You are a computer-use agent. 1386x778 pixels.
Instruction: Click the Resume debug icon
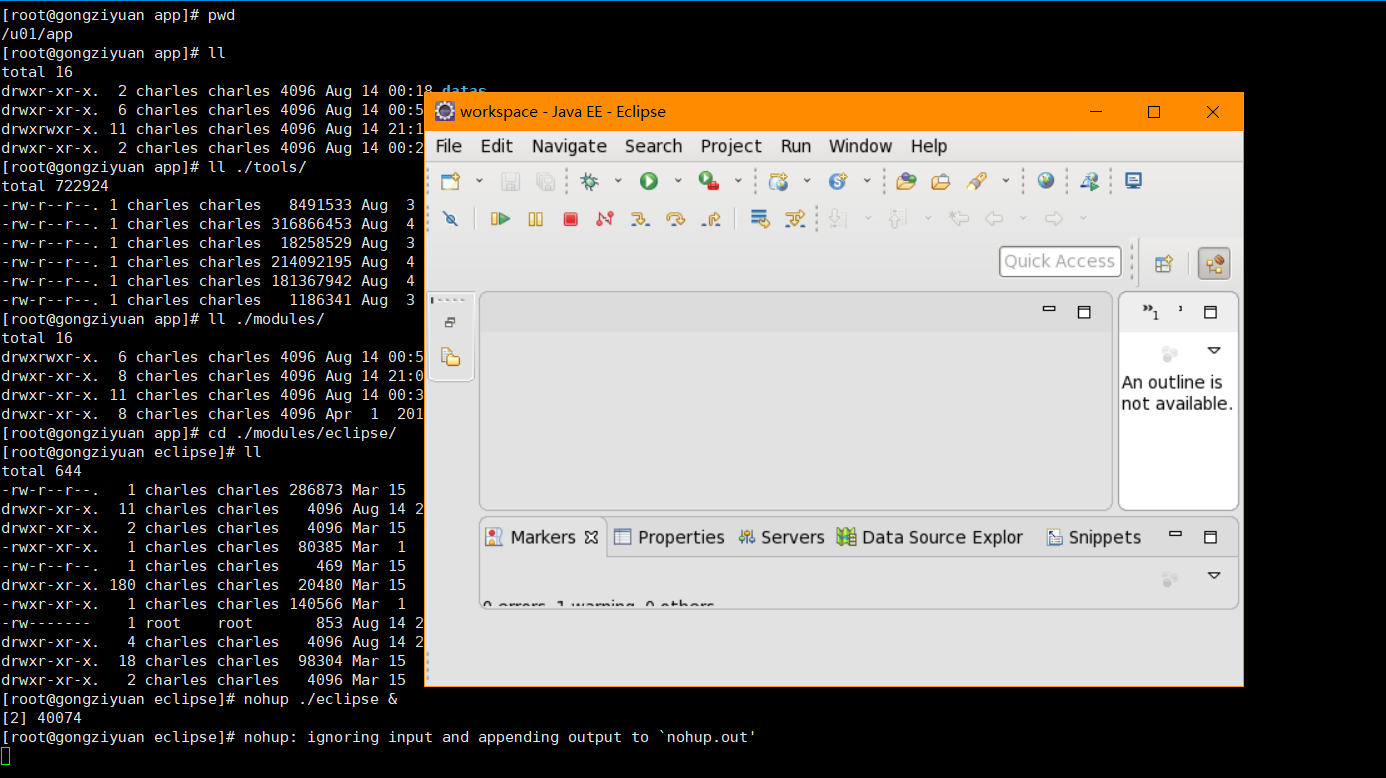(x=500, y=218)
